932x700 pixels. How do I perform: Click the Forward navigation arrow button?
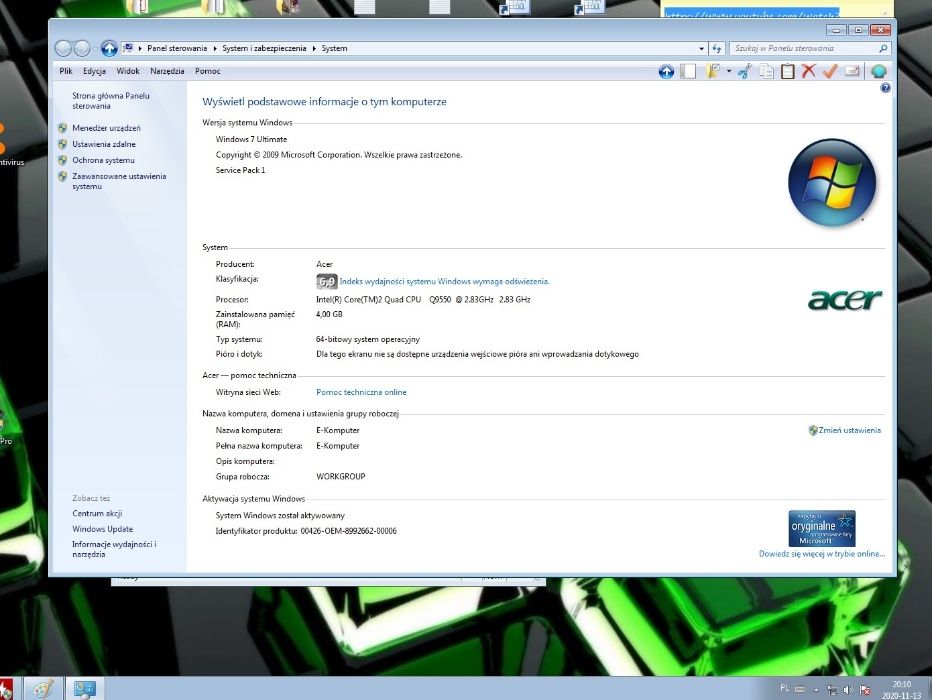tap(82, 48)
